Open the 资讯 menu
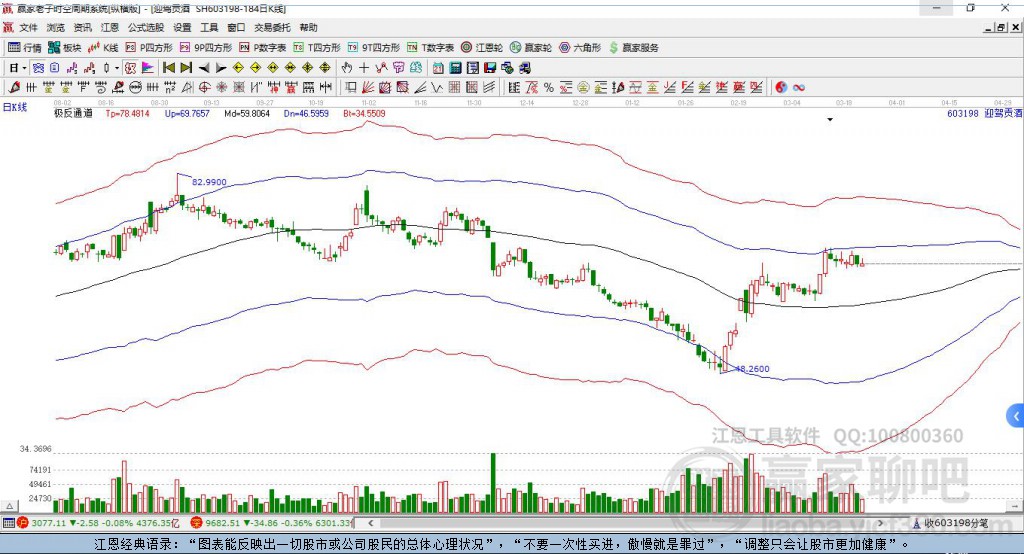 click(82, 27)
